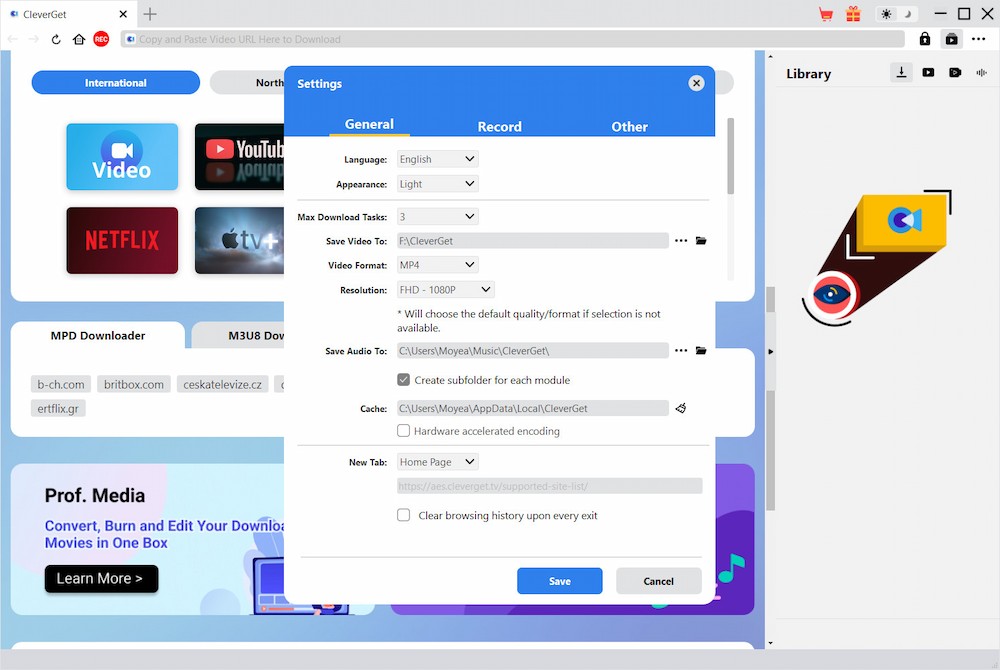Click the gift box icon

tap(853, 14)
